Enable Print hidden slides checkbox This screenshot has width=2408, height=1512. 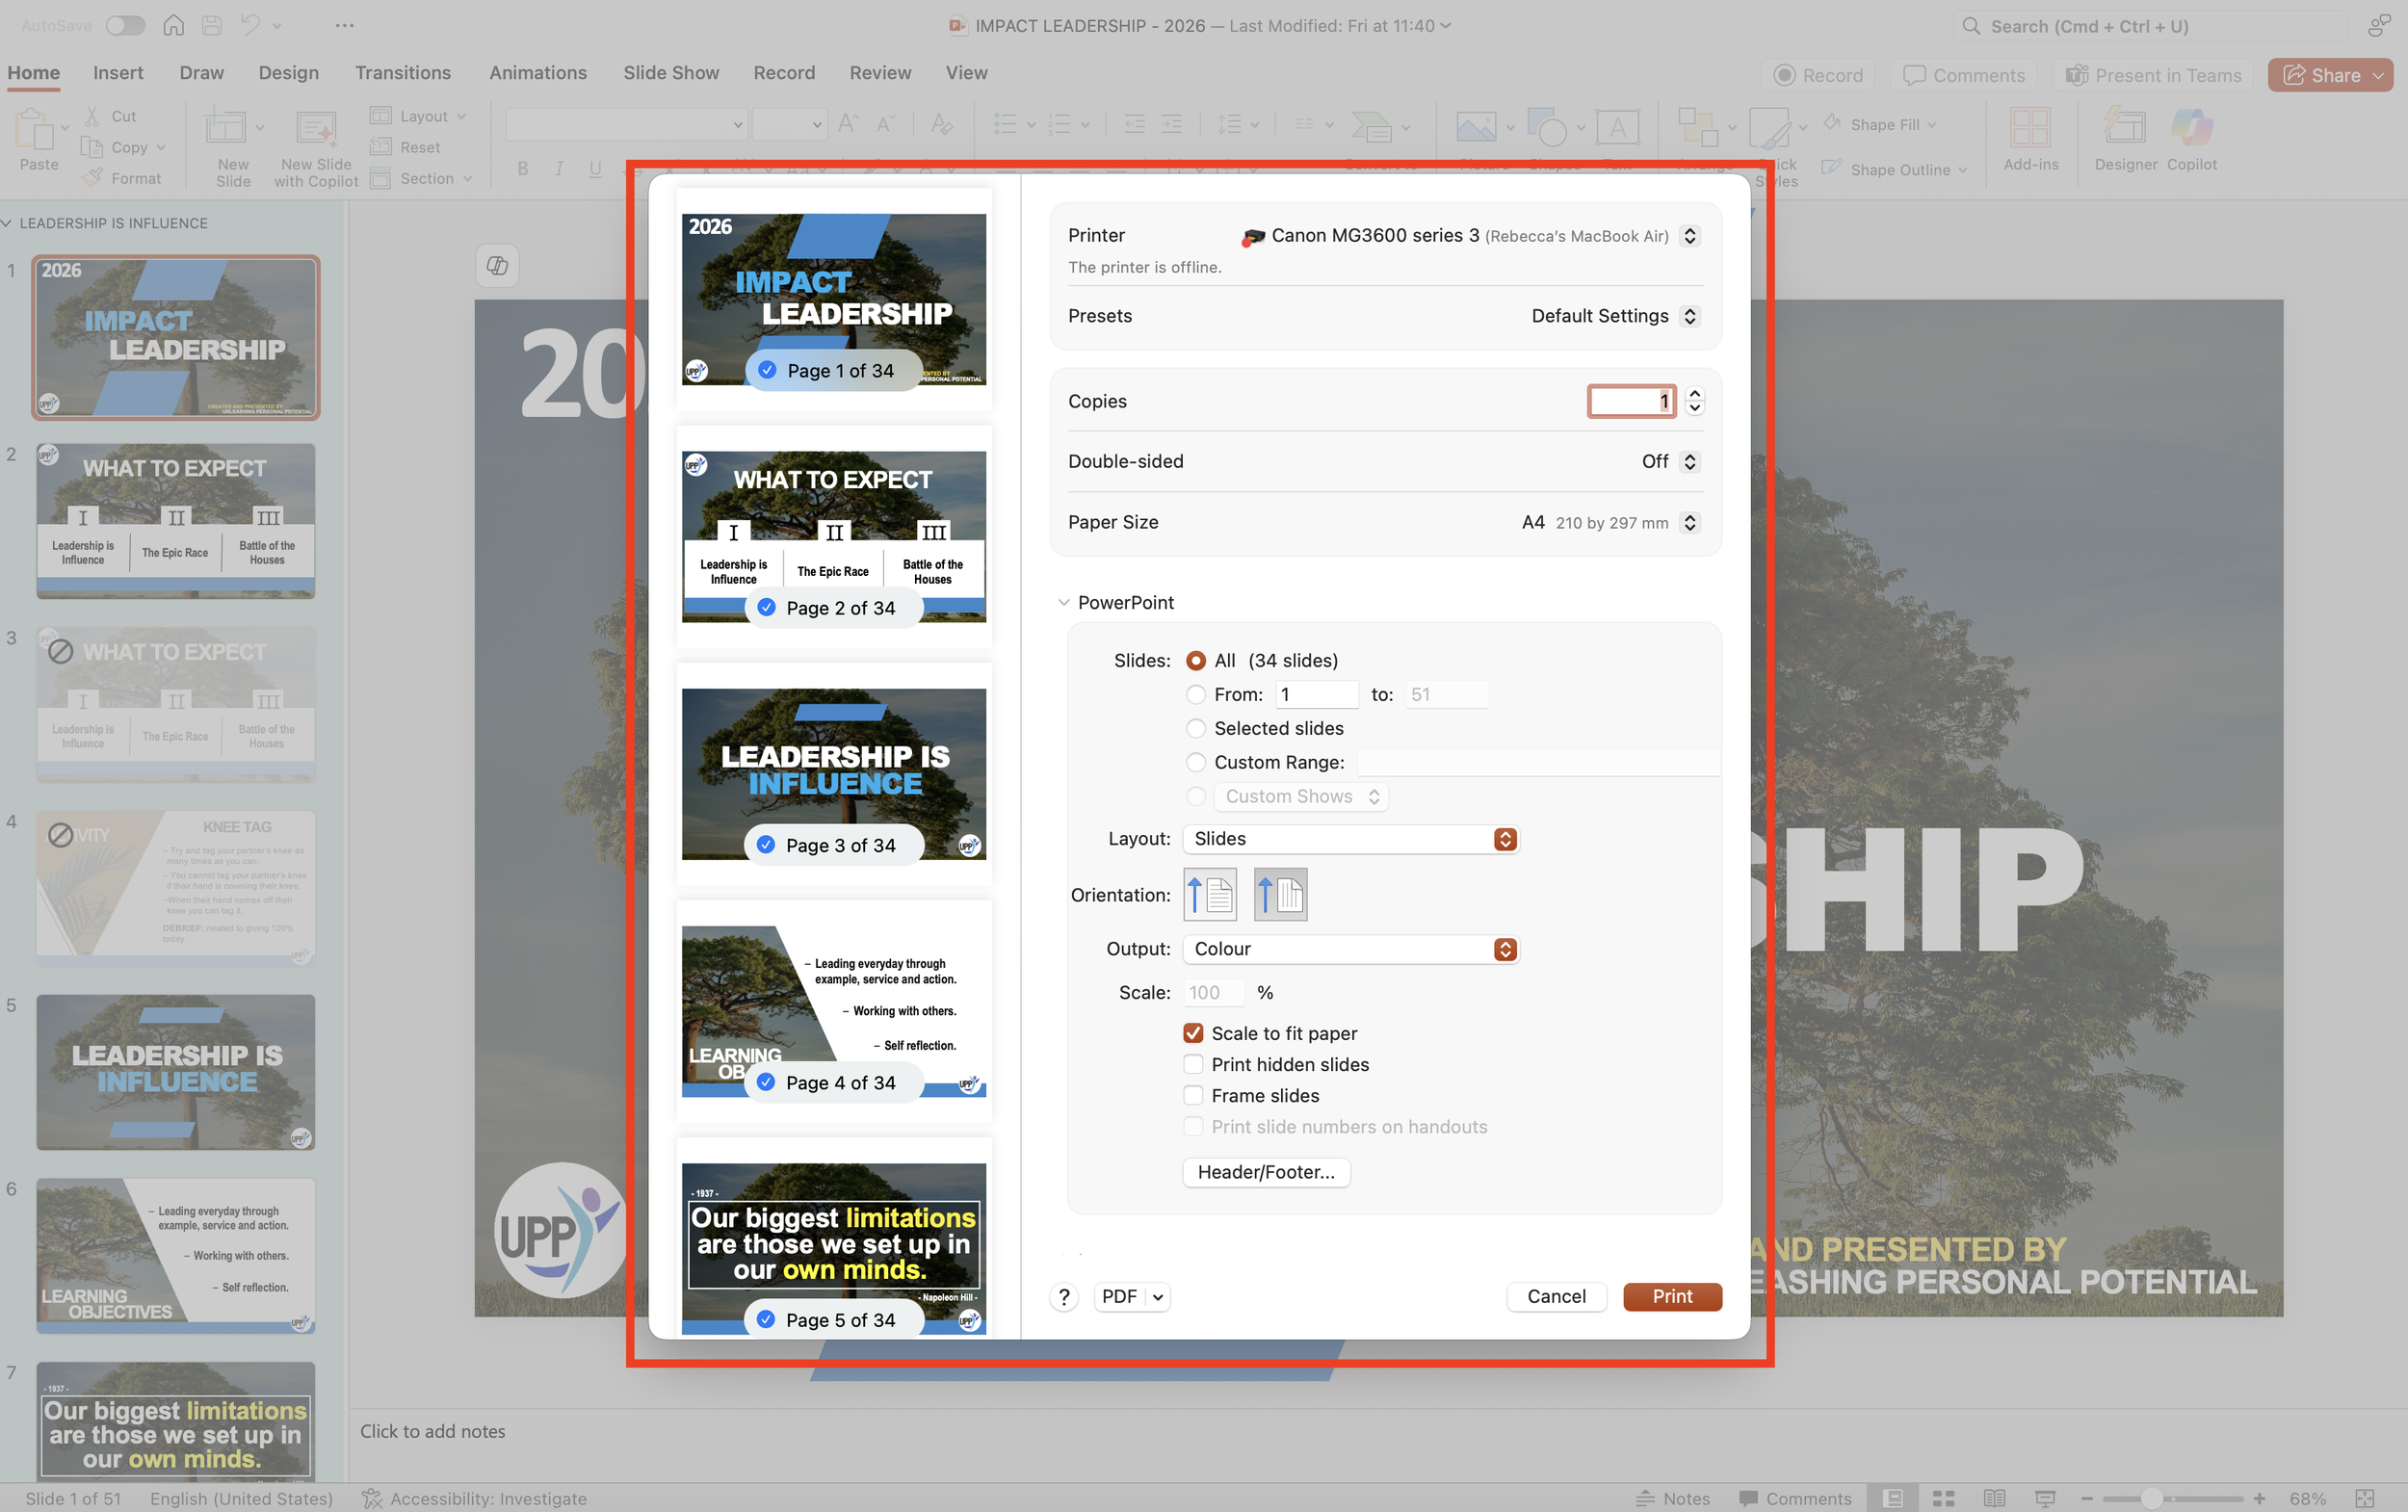point(1193,1064)
